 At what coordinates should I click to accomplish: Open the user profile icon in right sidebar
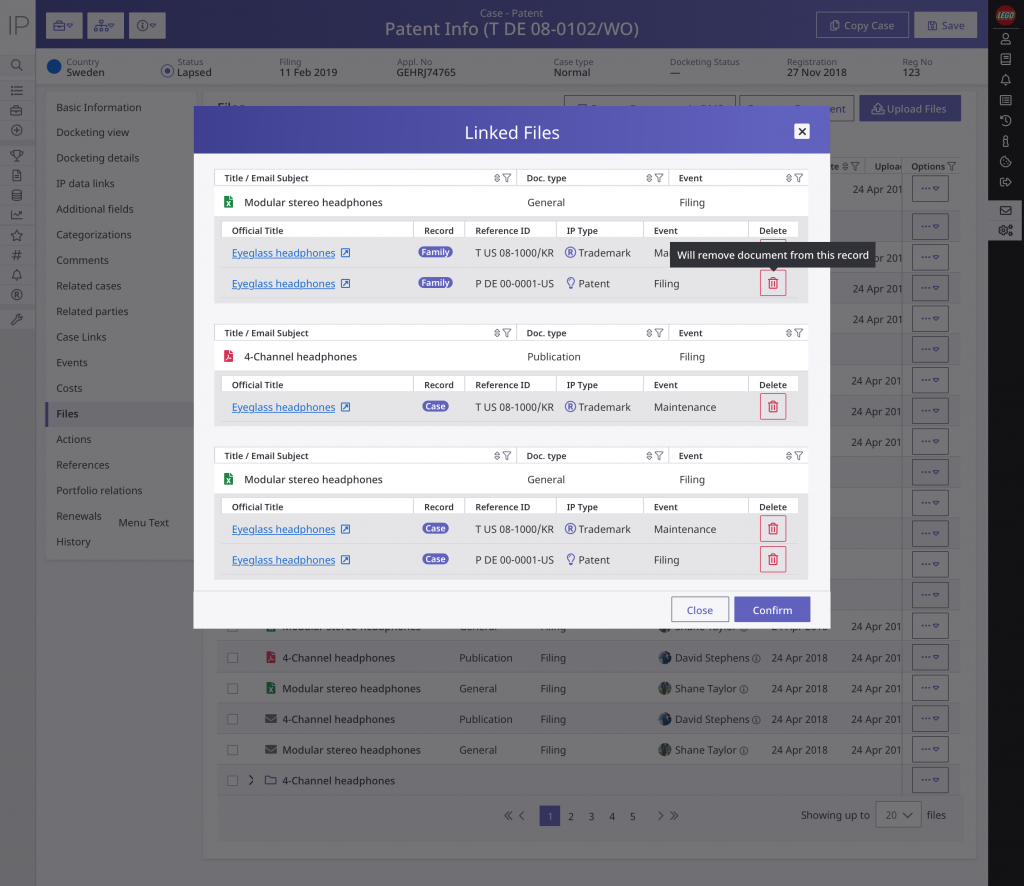point(1005,39)
